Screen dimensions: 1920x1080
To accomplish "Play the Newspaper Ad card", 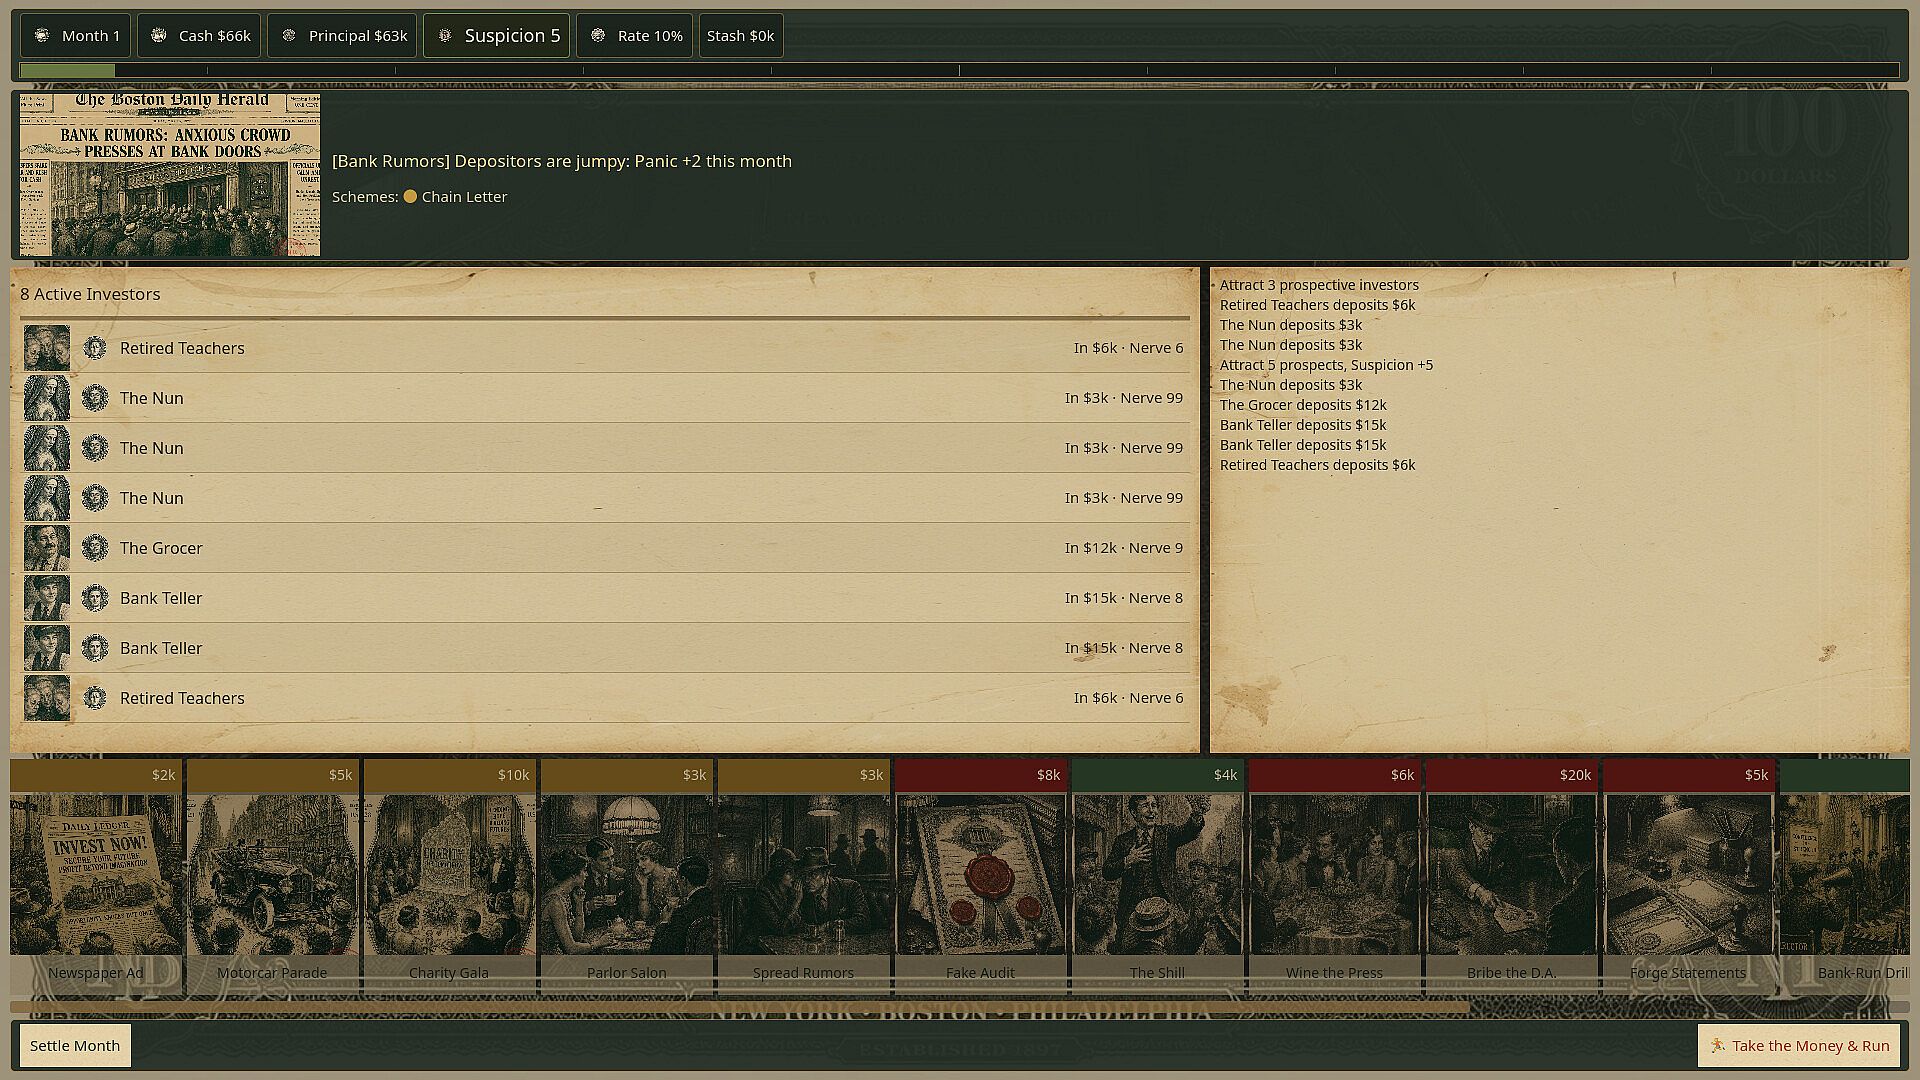I will click(96, 875).
